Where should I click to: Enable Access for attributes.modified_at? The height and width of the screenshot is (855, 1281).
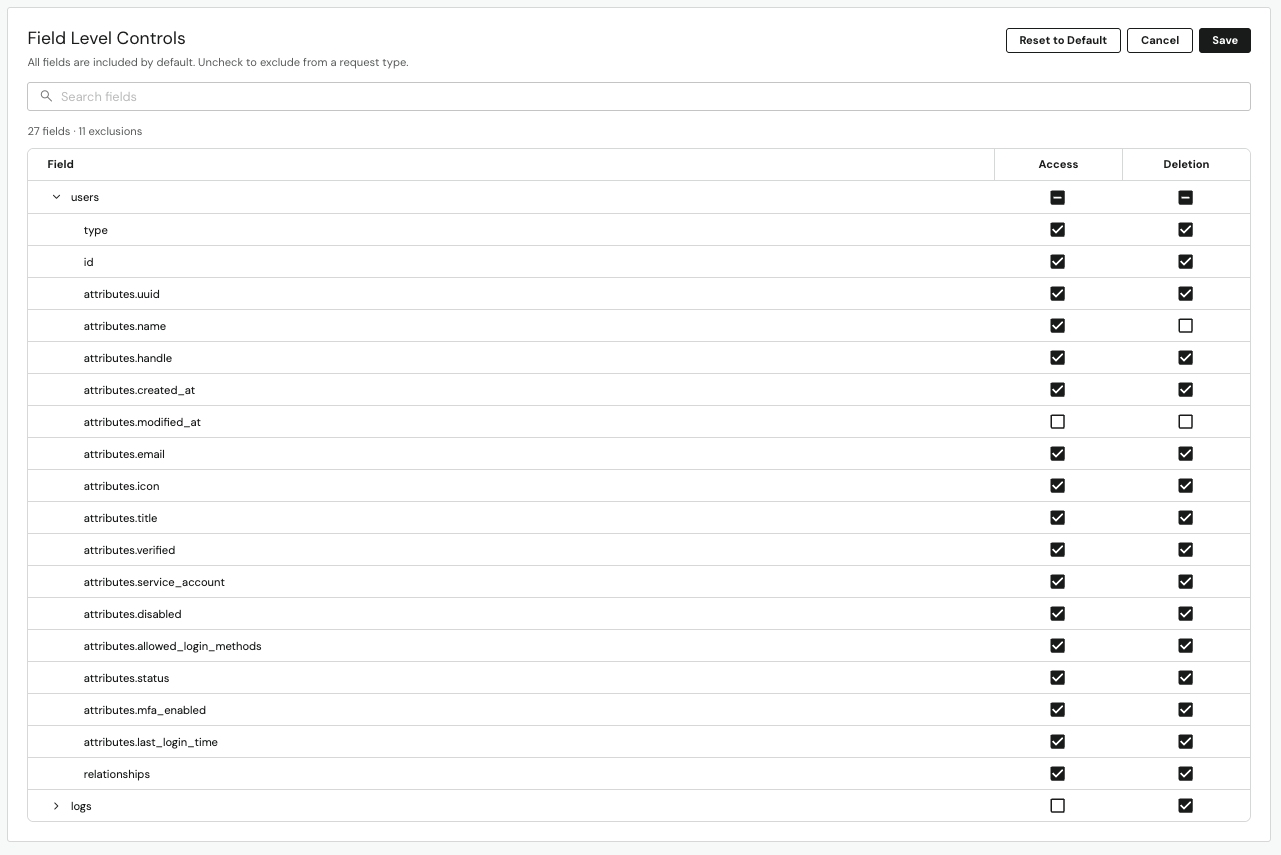(x=1058, y=422)
